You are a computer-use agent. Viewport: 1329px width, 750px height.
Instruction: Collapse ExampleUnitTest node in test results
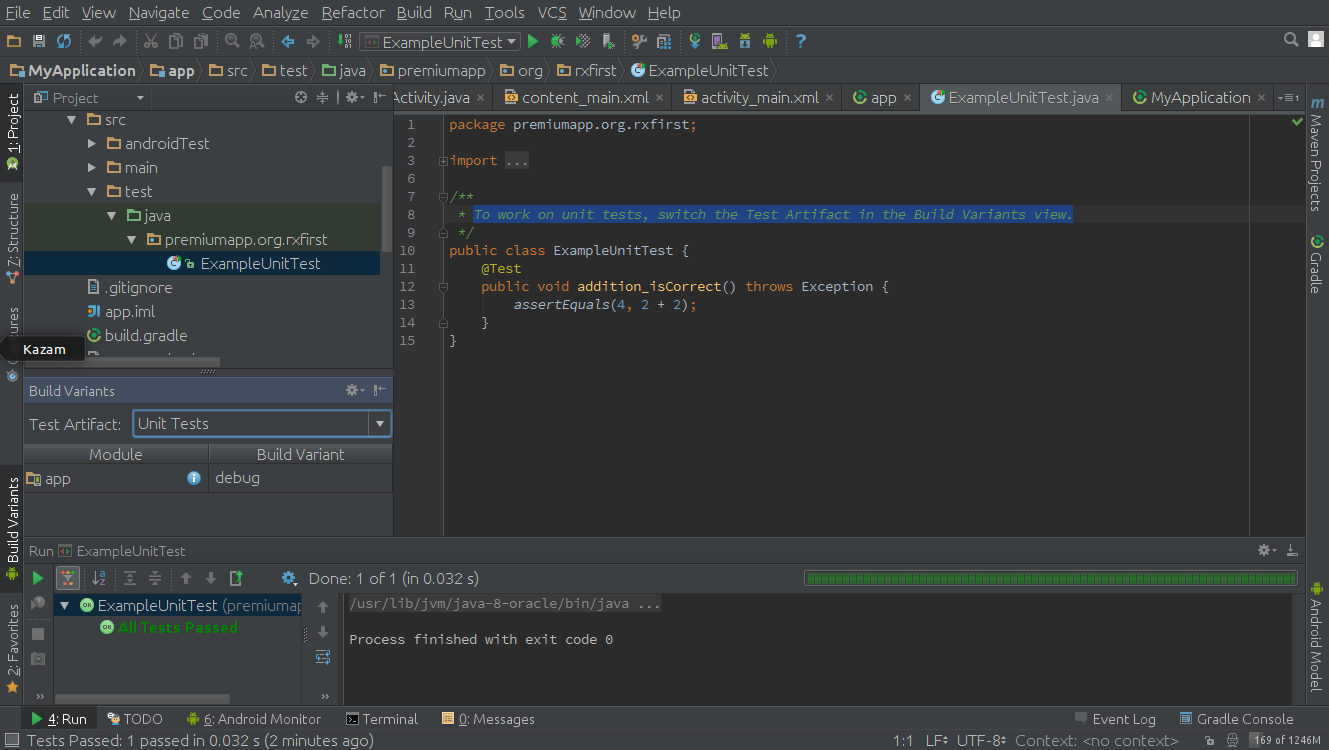point(65,605)
